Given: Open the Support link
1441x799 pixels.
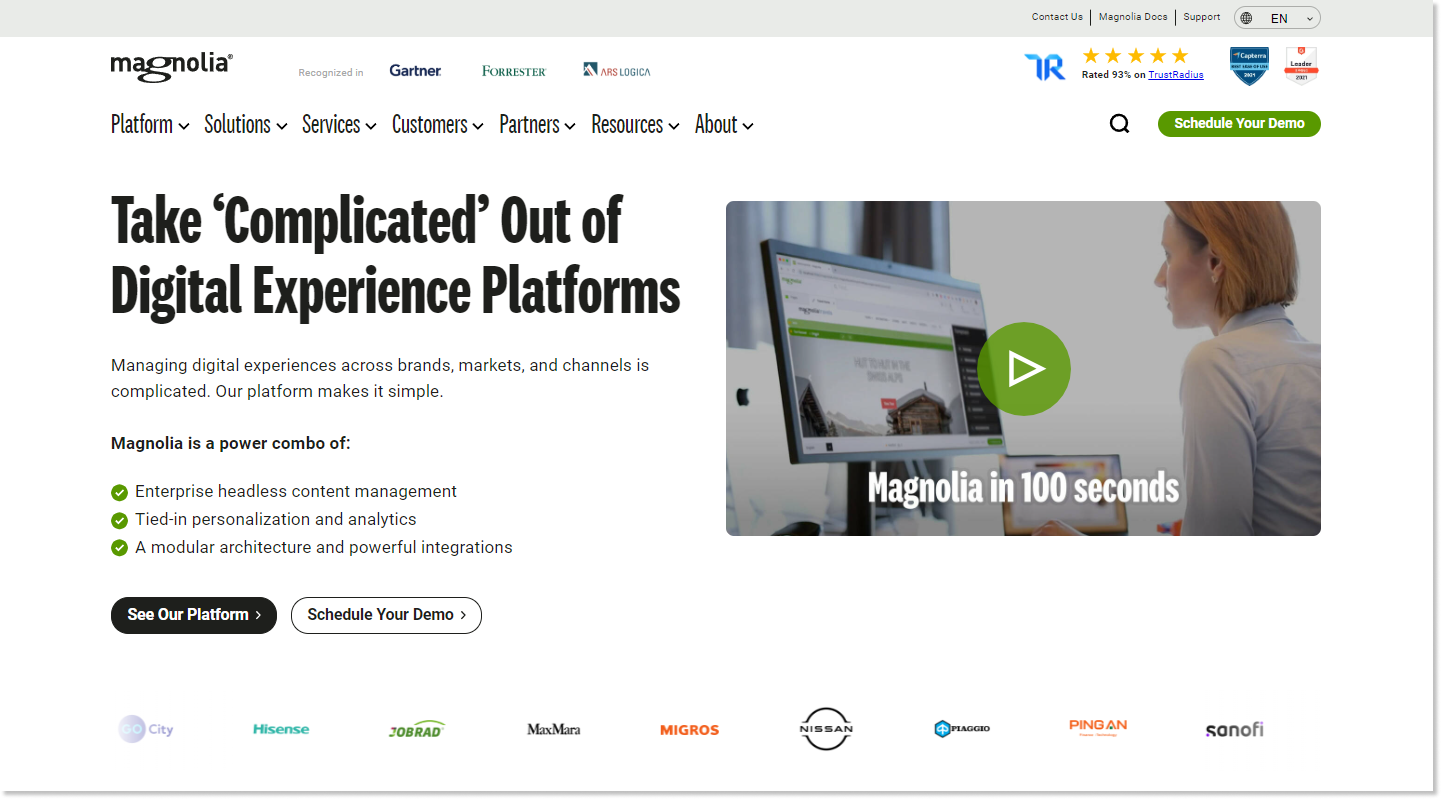Looking at the screenshot, I should [x=1202, y=17].
